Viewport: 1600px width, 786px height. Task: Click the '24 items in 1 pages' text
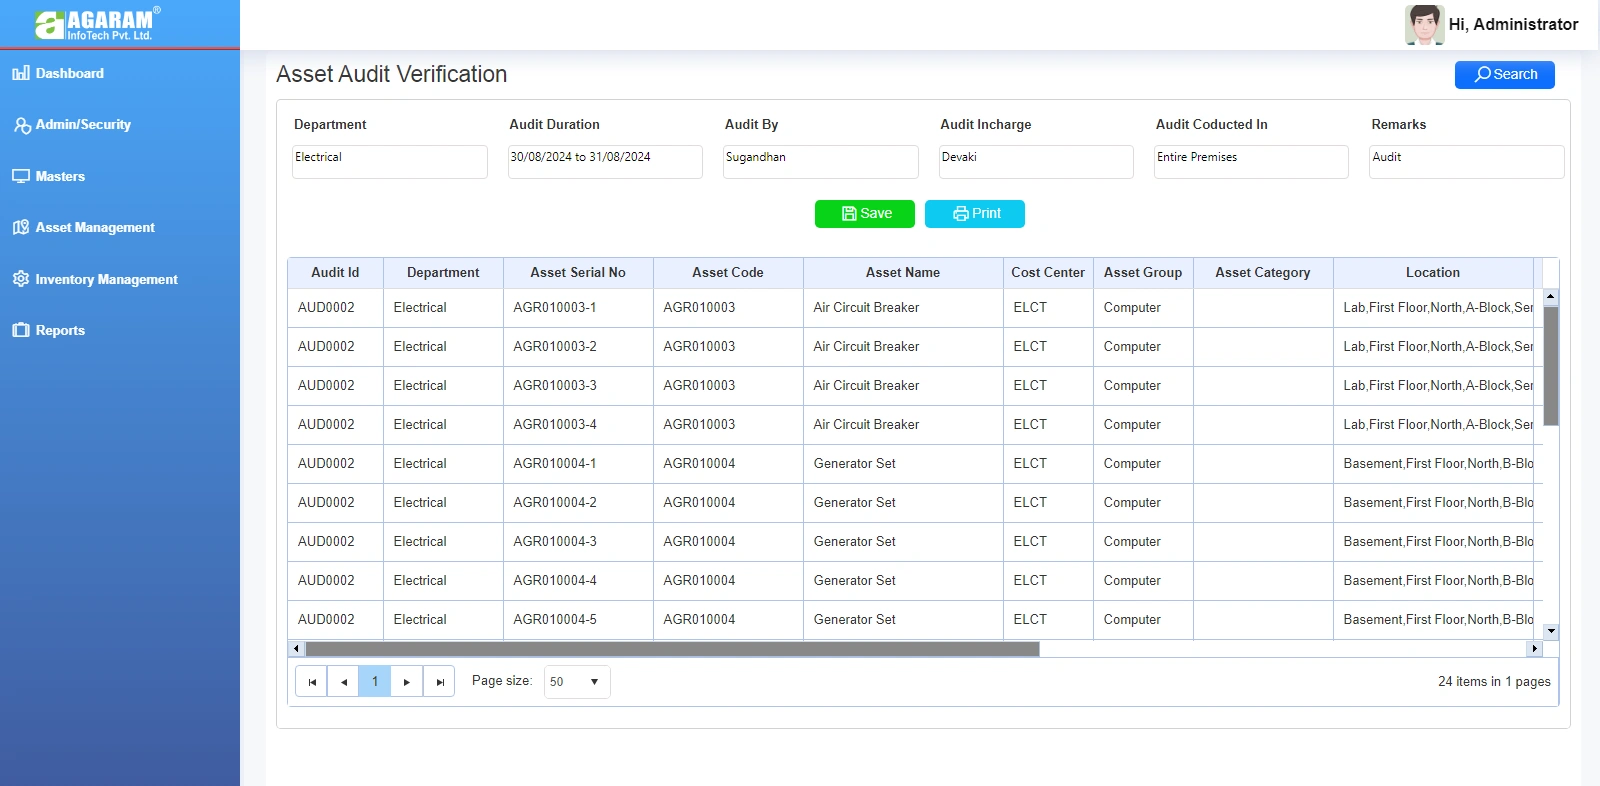pos(1494,682)
